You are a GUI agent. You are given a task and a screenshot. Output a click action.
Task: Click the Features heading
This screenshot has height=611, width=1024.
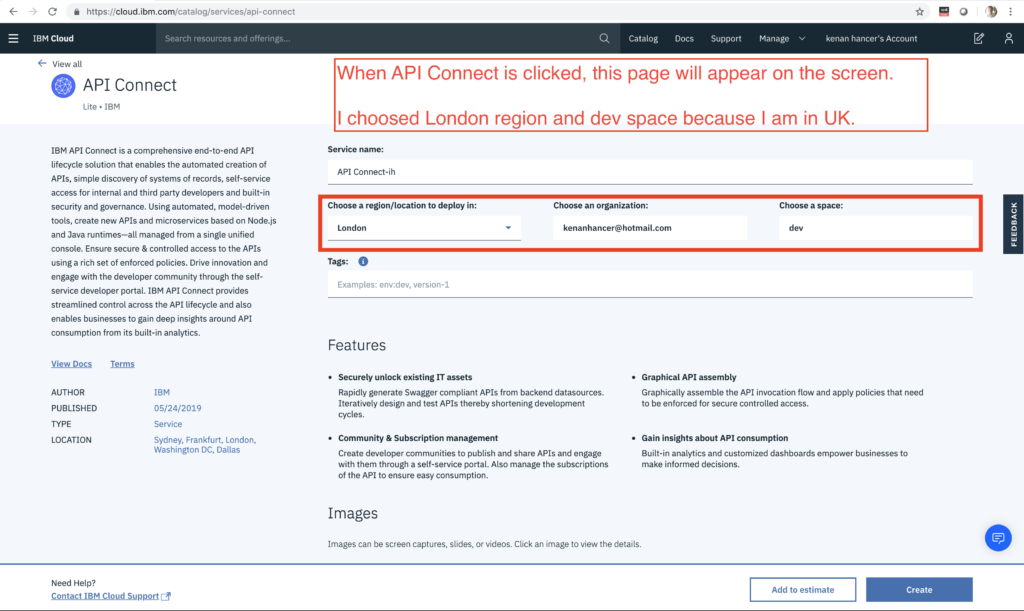[x=357, y=345]
